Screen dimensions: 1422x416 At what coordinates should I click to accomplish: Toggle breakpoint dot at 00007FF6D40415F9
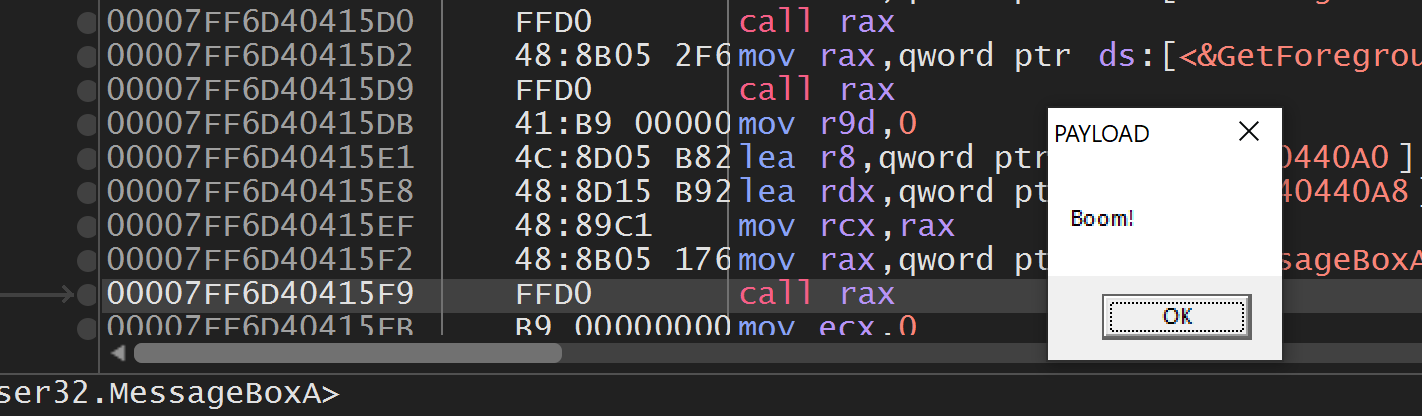coord(88,293)
